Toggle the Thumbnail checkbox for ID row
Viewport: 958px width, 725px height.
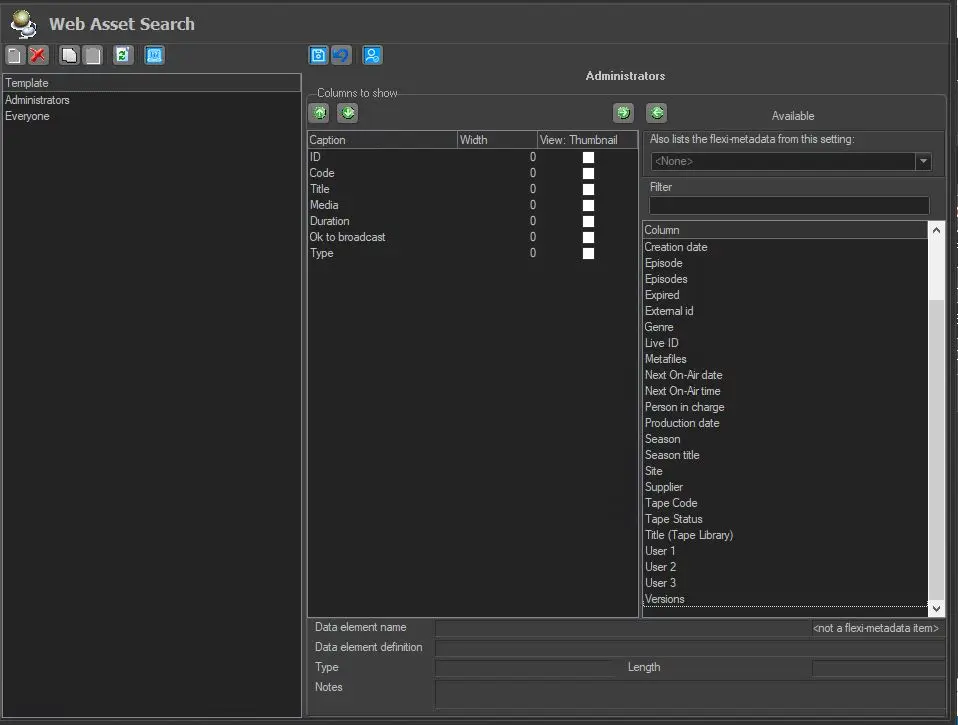588,157
